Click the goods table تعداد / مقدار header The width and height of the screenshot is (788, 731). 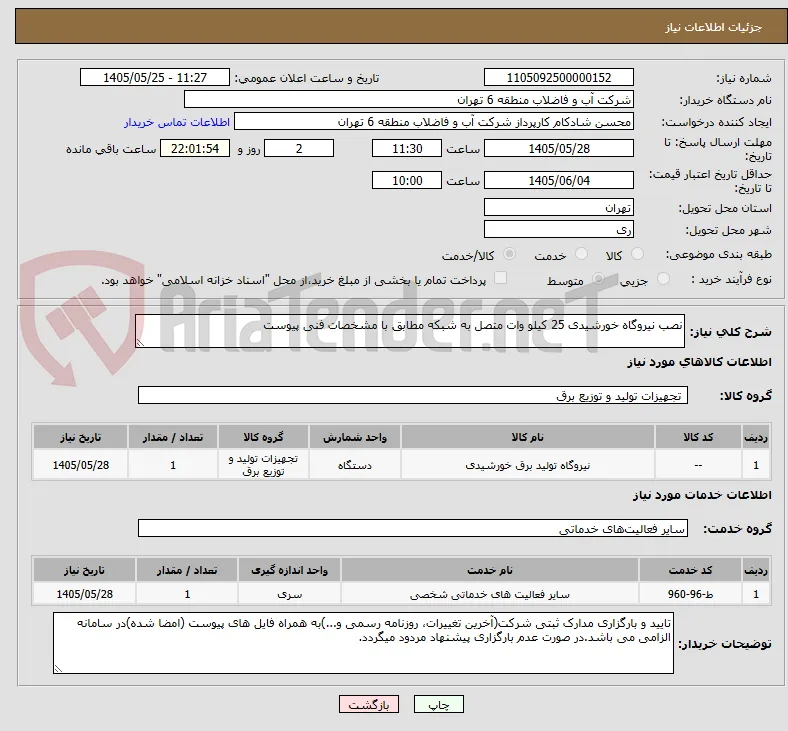coord(173,437)
